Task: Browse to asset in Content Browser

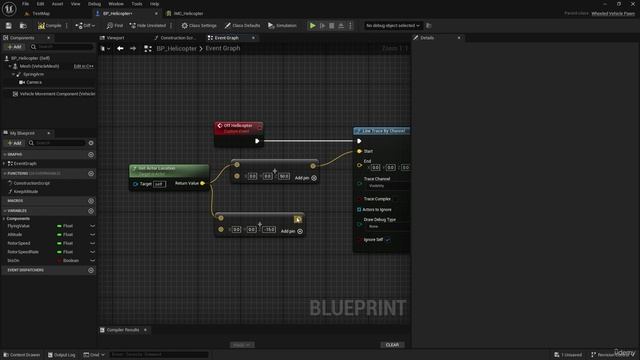Action: point(23,26)
